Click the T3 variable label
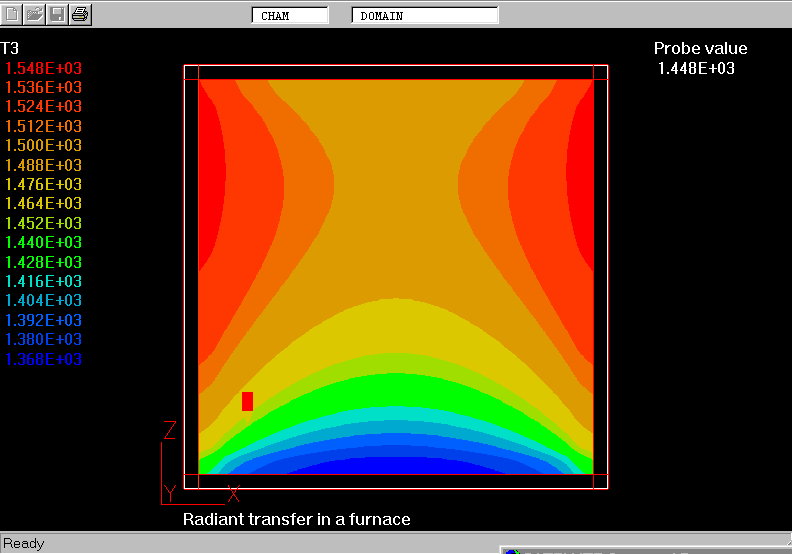792x554 pixels. (x=10, y=48)
